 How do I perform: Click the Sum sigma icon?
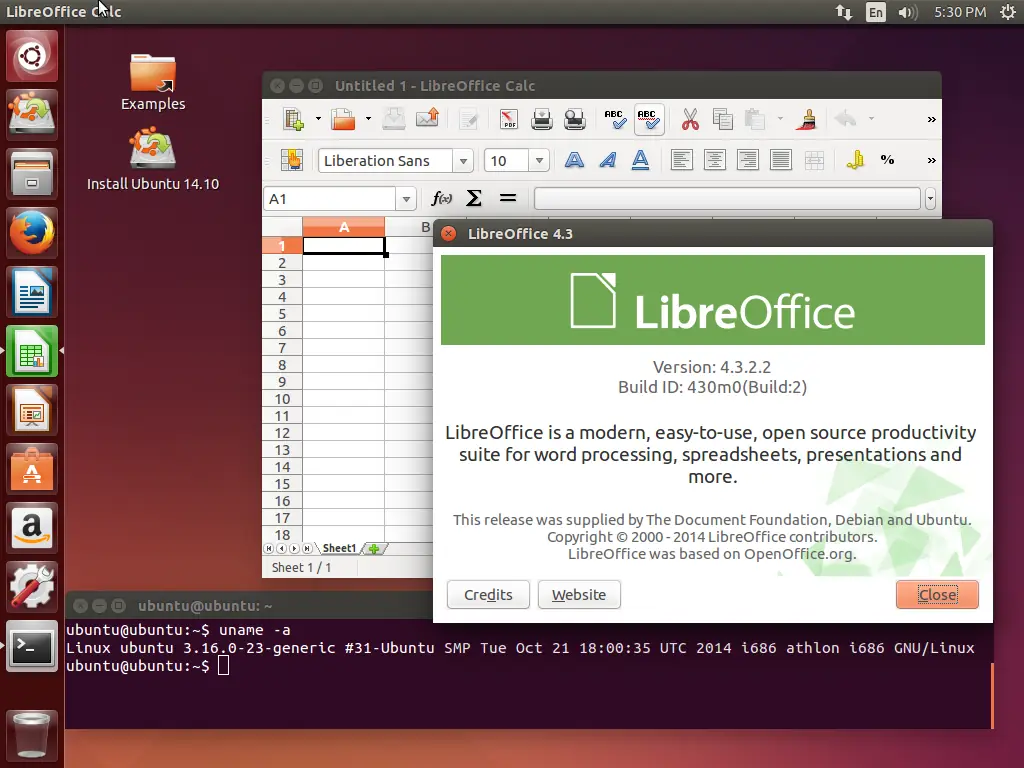tap(473, 199)
